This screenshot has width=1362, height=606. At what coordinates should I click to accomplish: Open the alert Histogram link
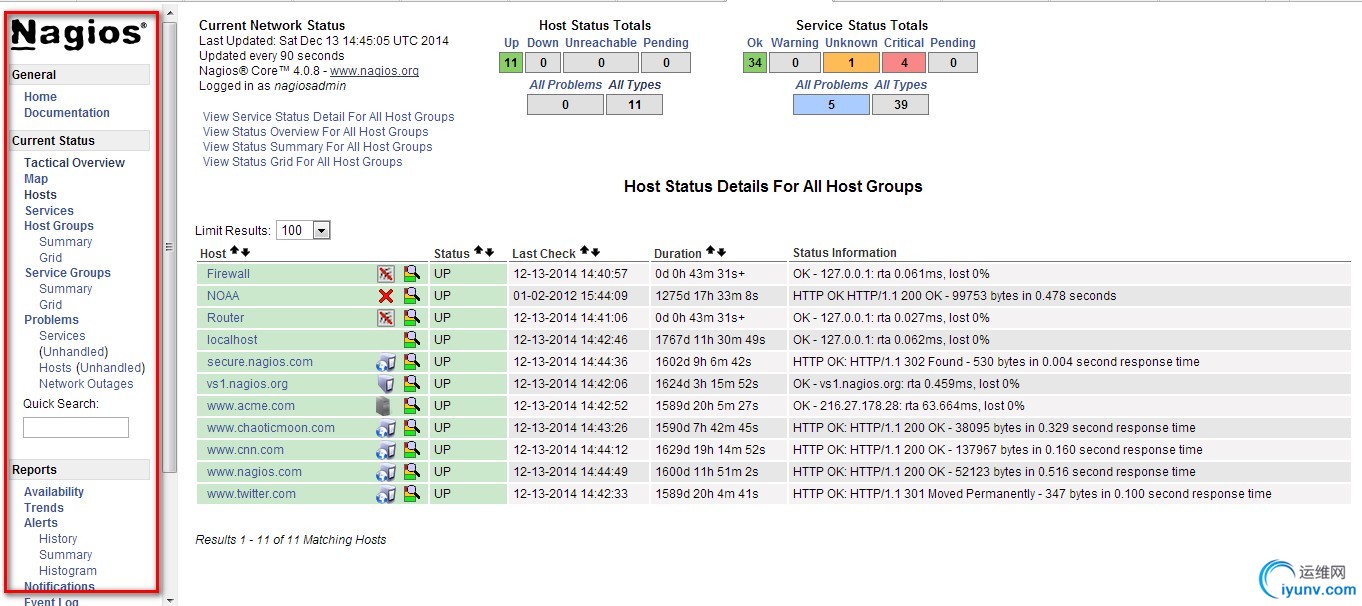click(68, 571)
